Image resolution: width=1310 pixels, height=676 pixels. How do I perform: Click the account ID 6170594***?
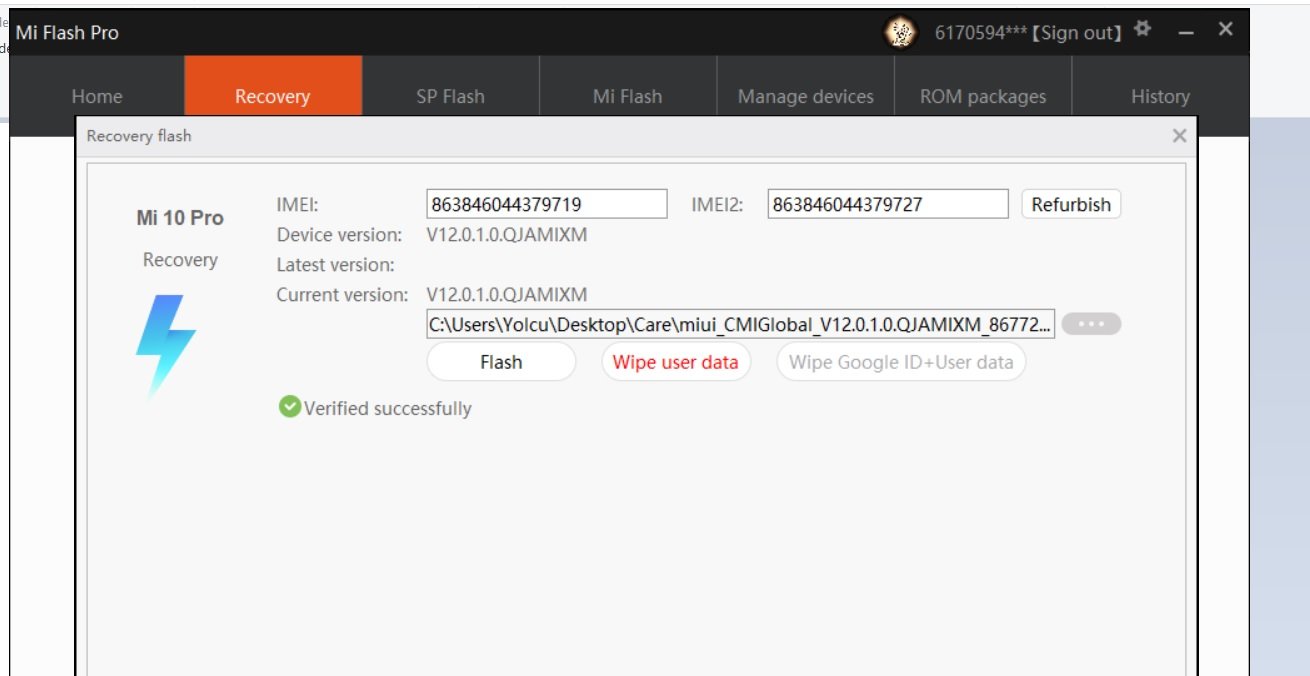pyautogui.click(x=981, y=33)
